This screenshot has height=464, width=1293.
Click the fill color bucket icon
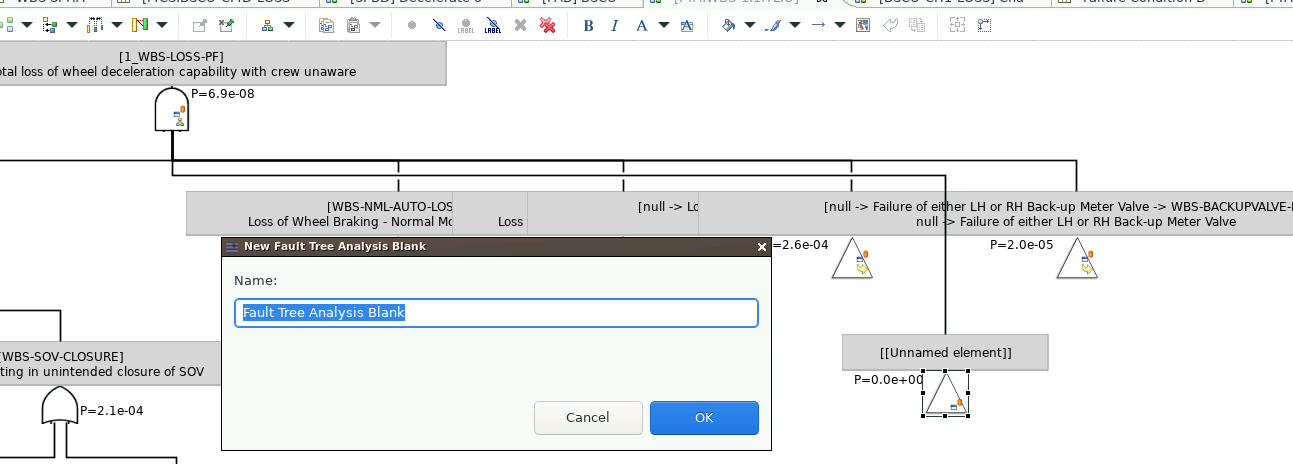point(728,25)
